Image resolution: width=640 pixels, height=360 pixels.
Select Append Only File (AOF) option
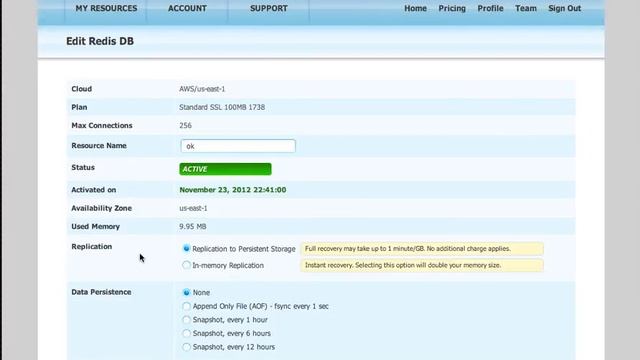point(186,306)
